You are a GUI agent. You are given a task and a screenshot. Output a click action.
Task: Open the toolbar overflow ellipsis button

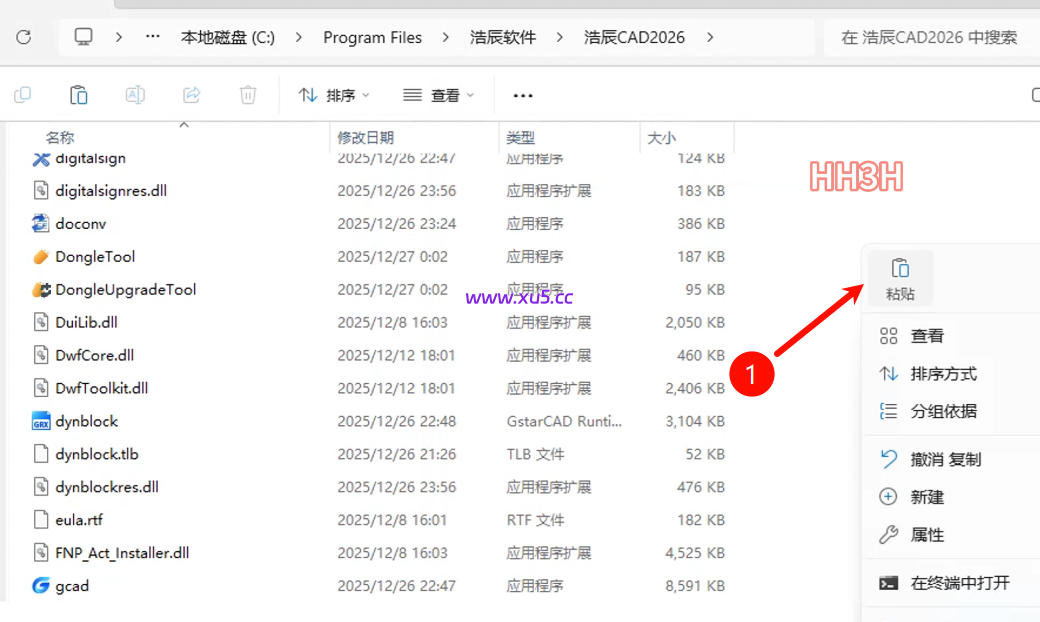[522, 94]
